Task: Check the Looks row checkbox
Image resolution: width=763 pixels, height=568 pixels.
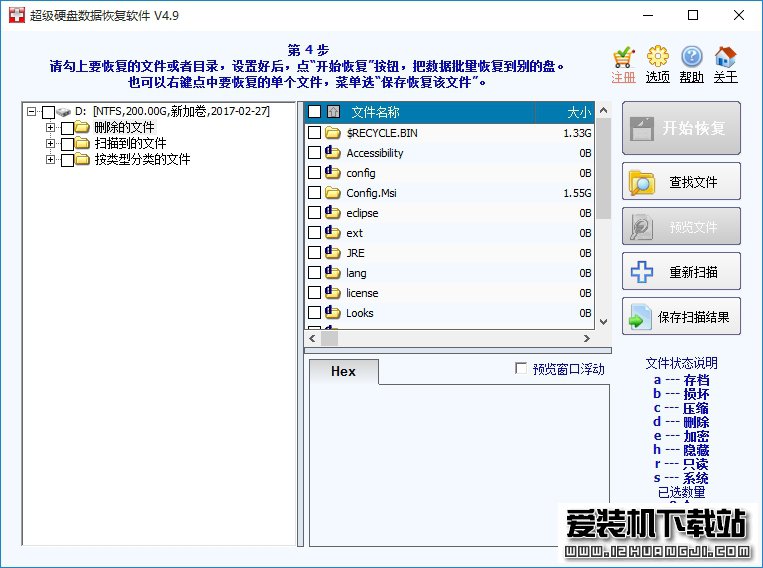Action: coord(314,312)
